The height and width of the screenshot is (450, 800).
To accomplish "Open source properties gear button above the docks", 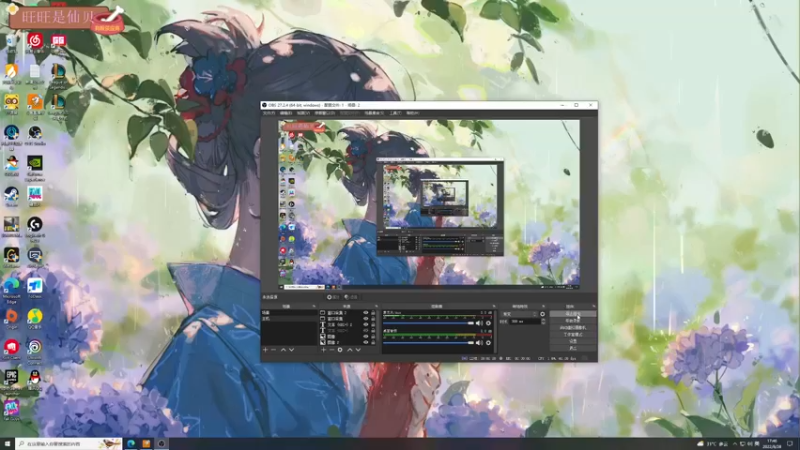I will 333,297.
